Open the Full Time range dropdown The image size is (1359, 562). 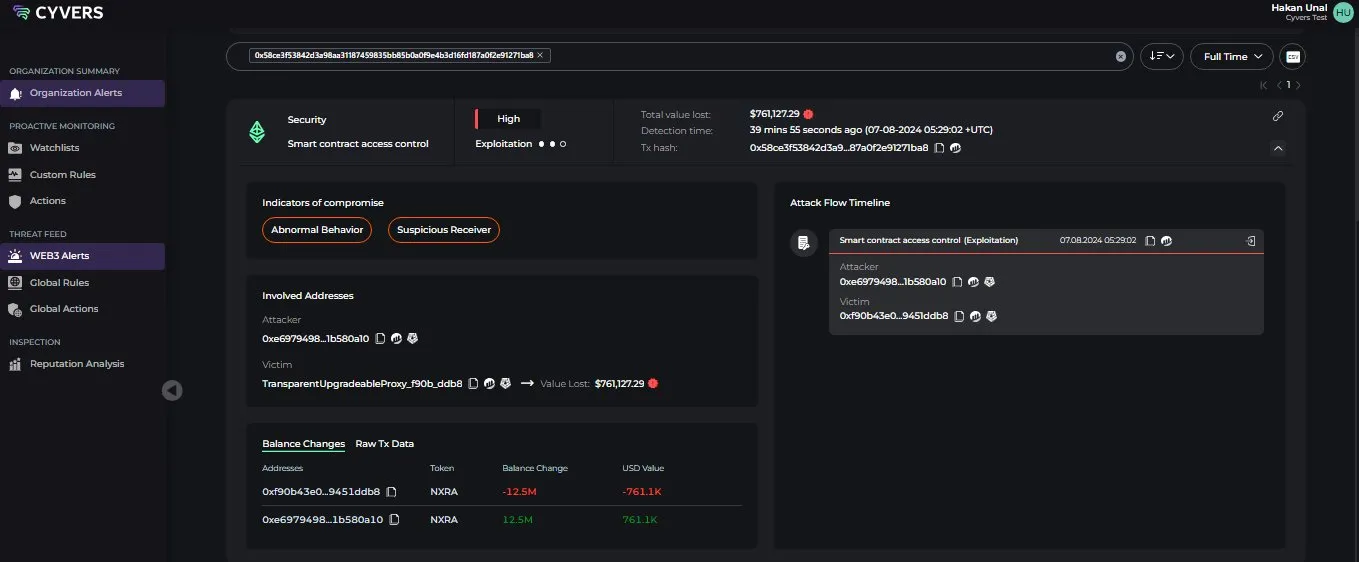(1231, 57)
